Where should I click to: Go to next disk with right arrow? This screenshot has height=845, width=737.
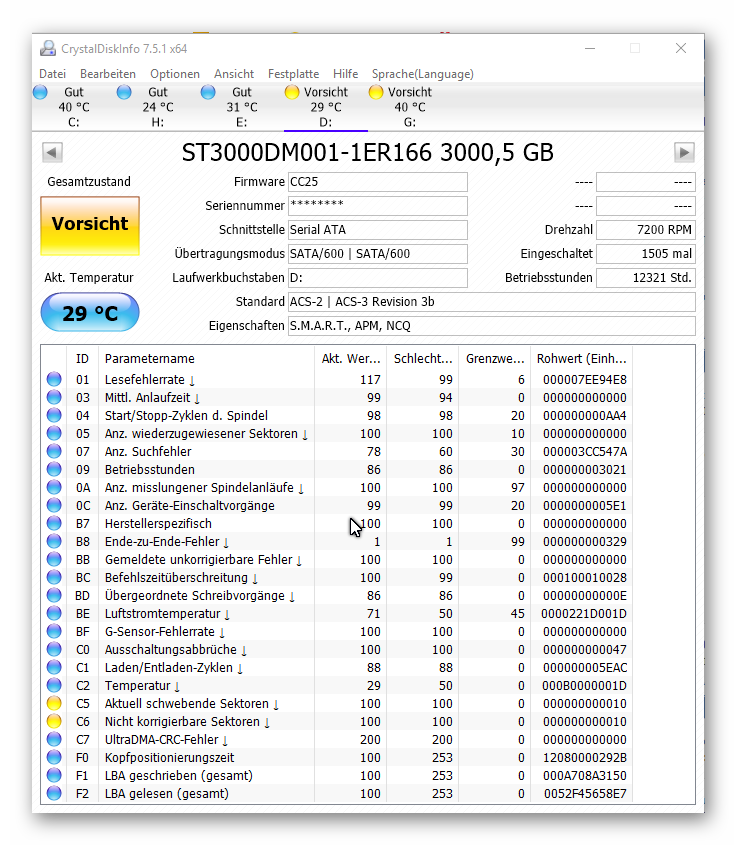[684, 153]
